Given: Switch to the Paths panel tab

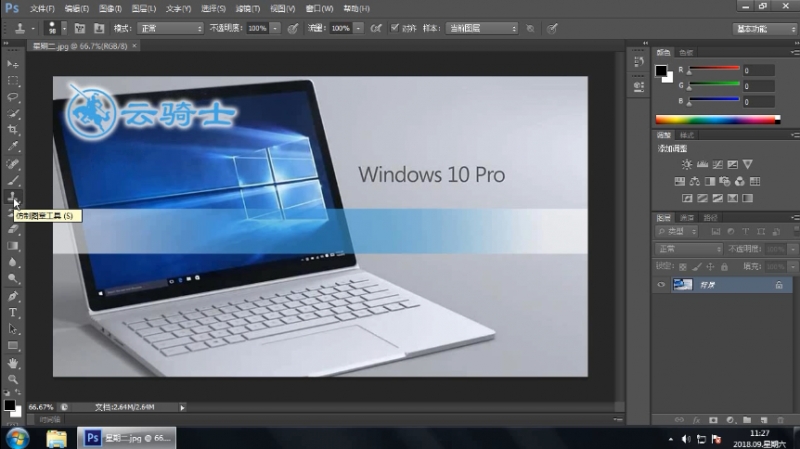Looking at the screenshot, I should click(710, 218).
